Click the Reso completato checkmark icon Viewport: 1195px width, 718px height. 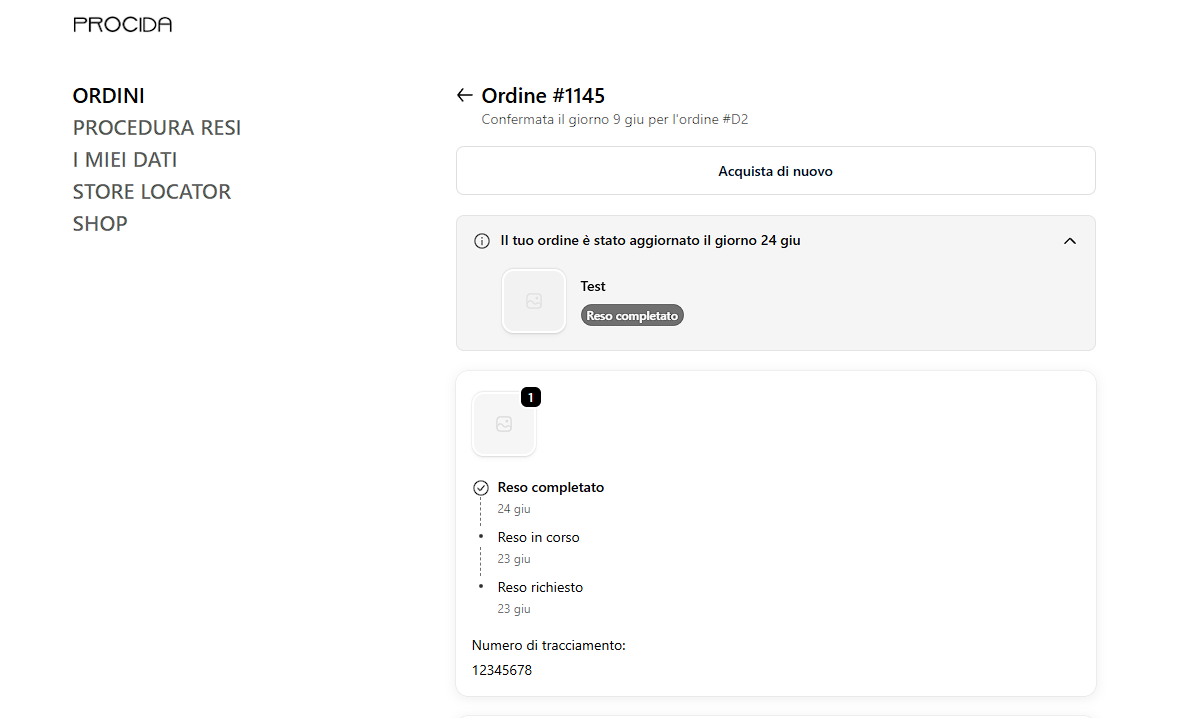click(x=481, y=488)
